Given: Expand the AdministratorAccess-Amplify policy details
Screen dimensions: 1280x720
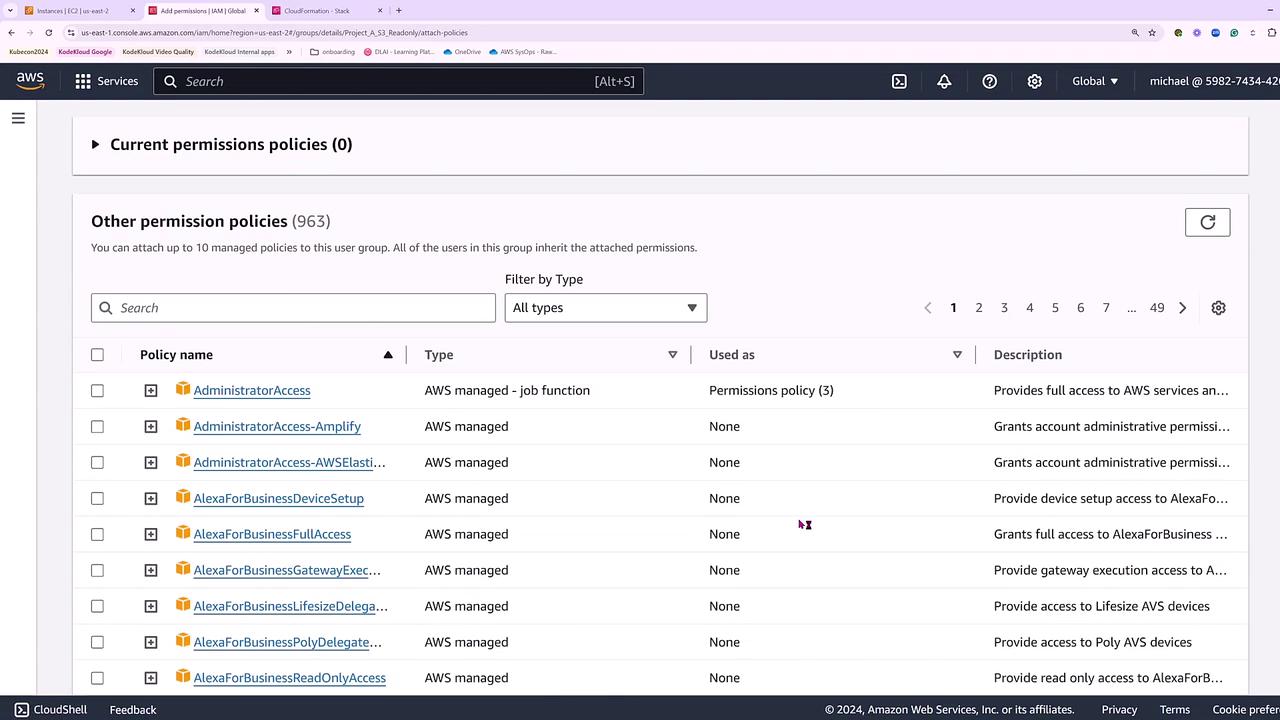Looking at the screenshot, I should (151, 427).
